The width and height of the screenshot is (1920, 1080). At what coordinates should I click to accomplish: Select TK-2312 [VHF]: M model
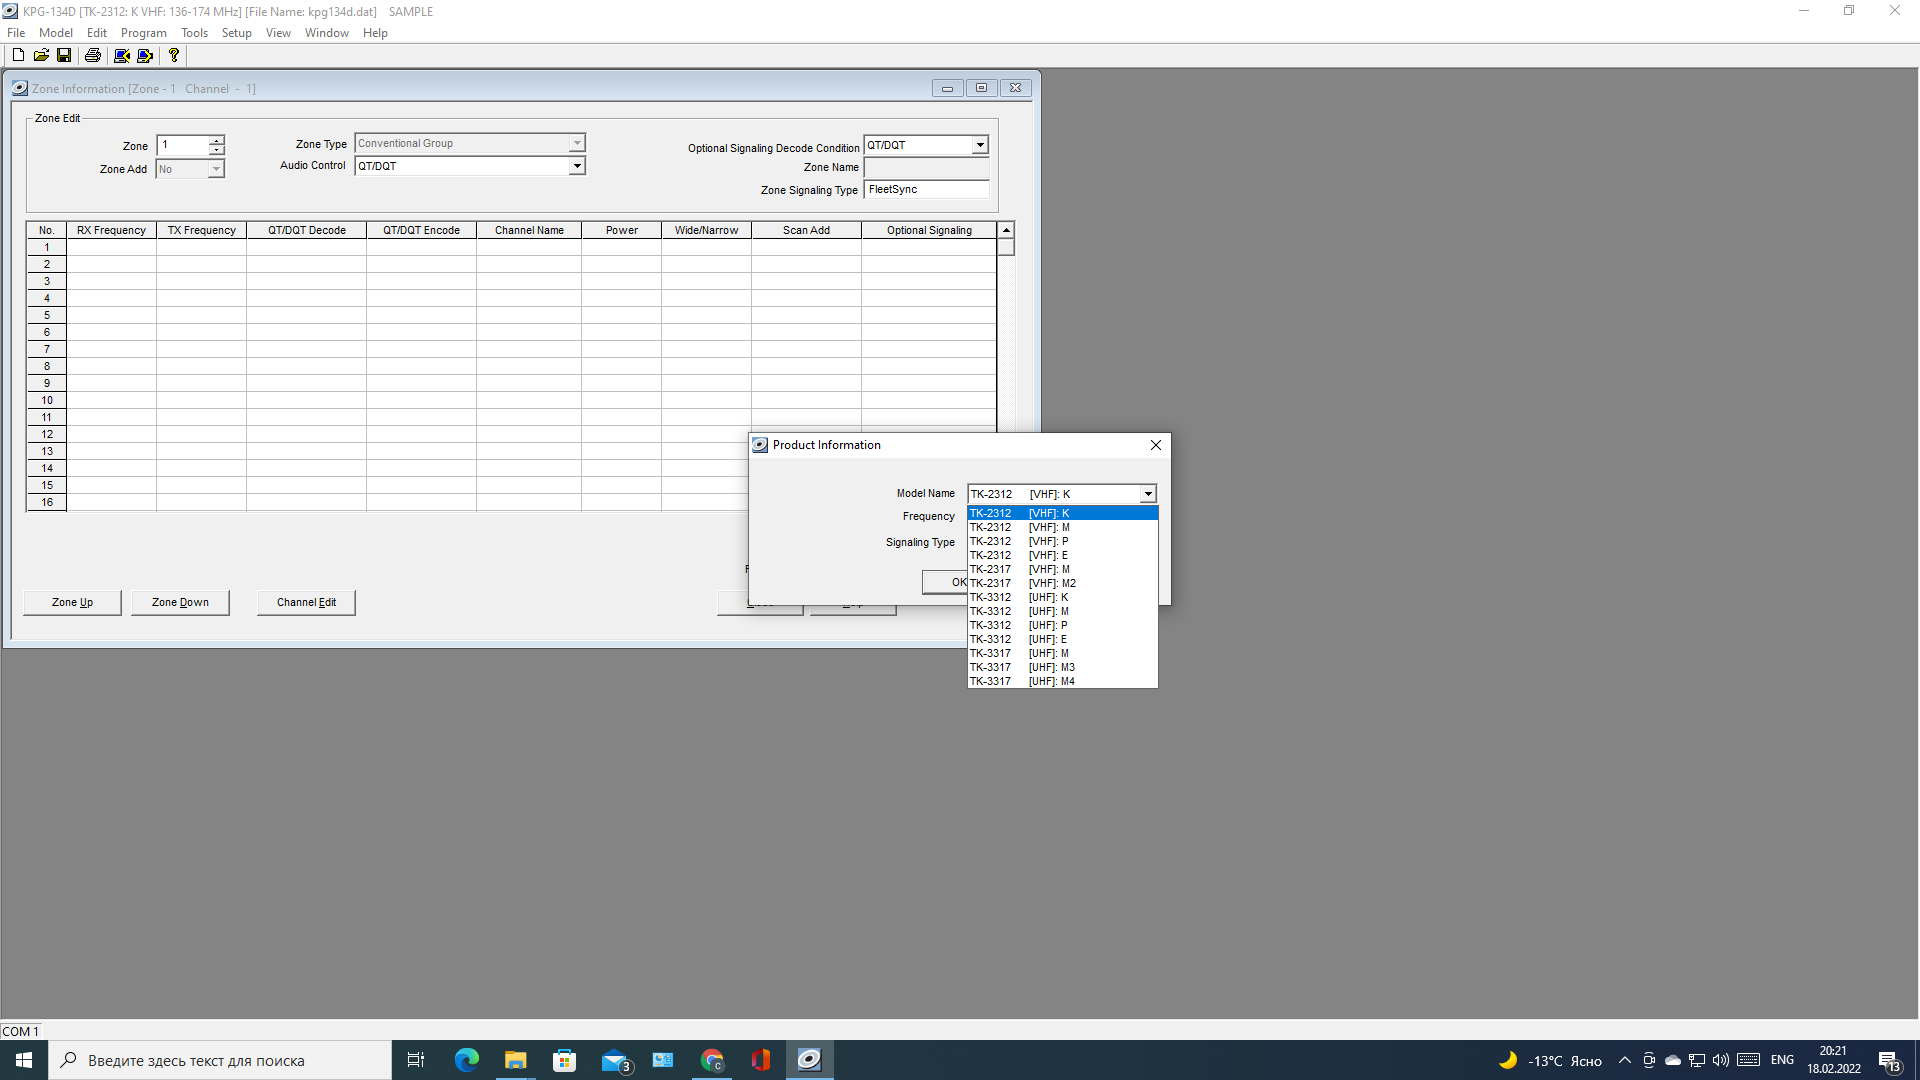(x=1062, y=527)
